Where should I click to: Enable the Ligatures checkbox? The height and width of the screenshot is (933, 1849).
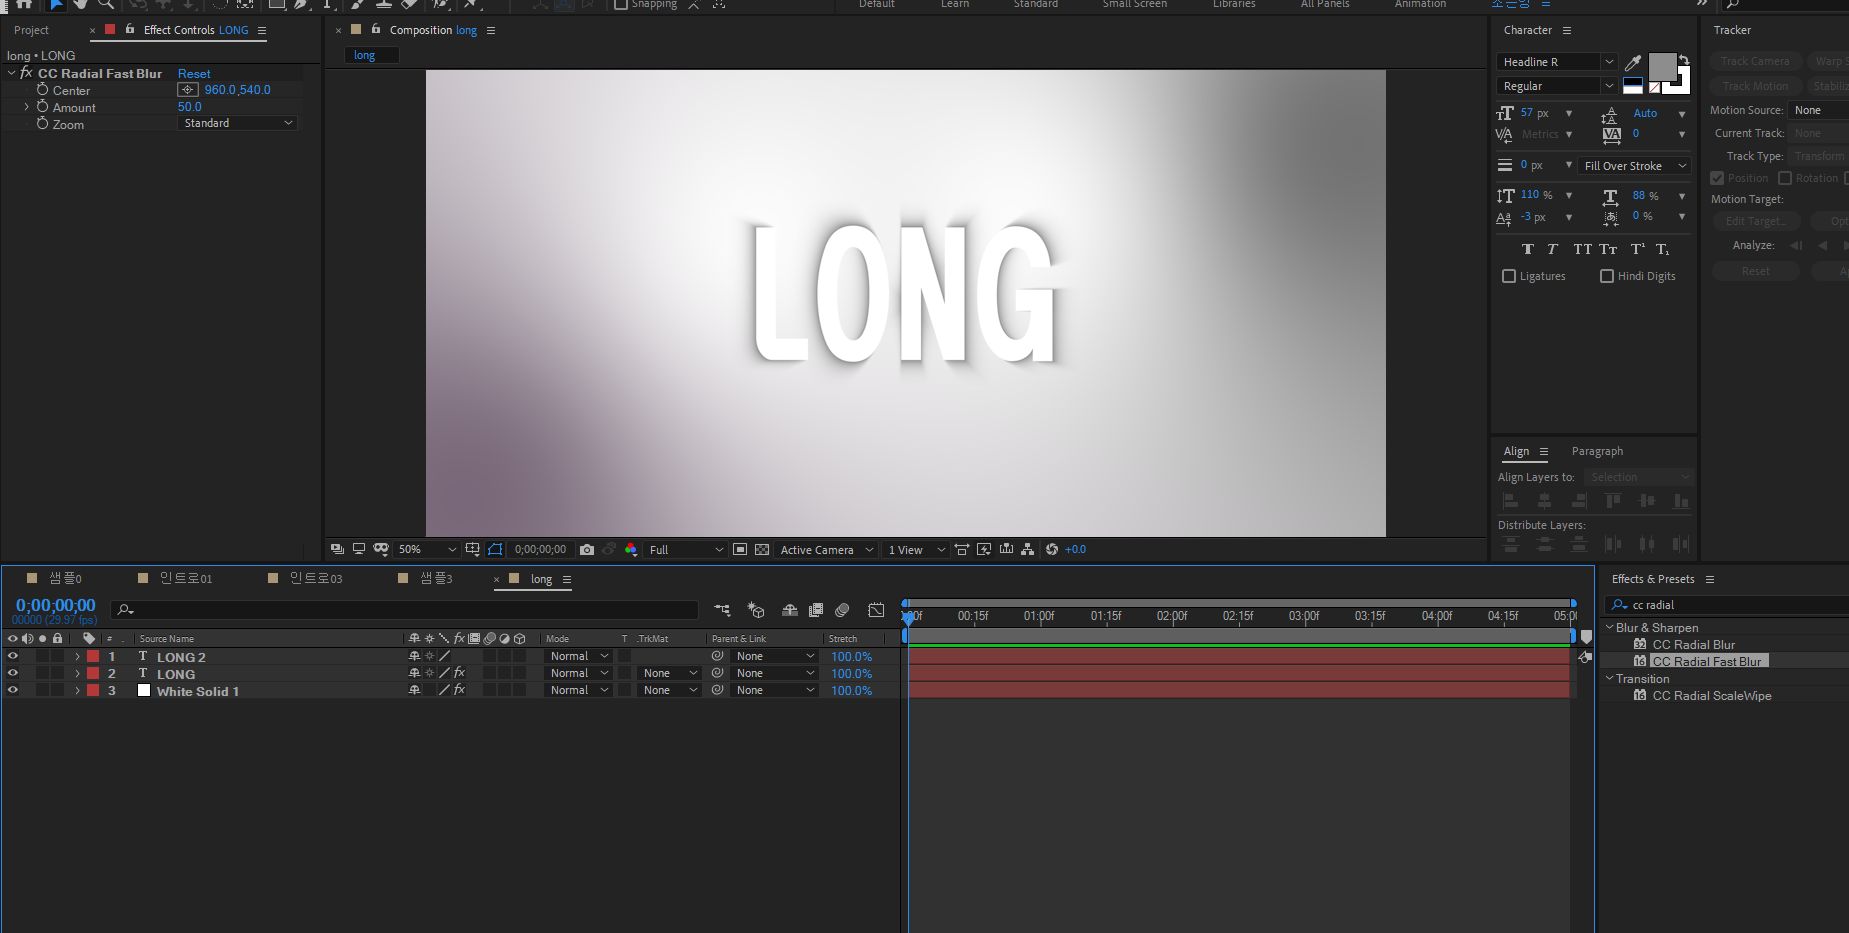pyautogui.click(x=1509, y=276)
